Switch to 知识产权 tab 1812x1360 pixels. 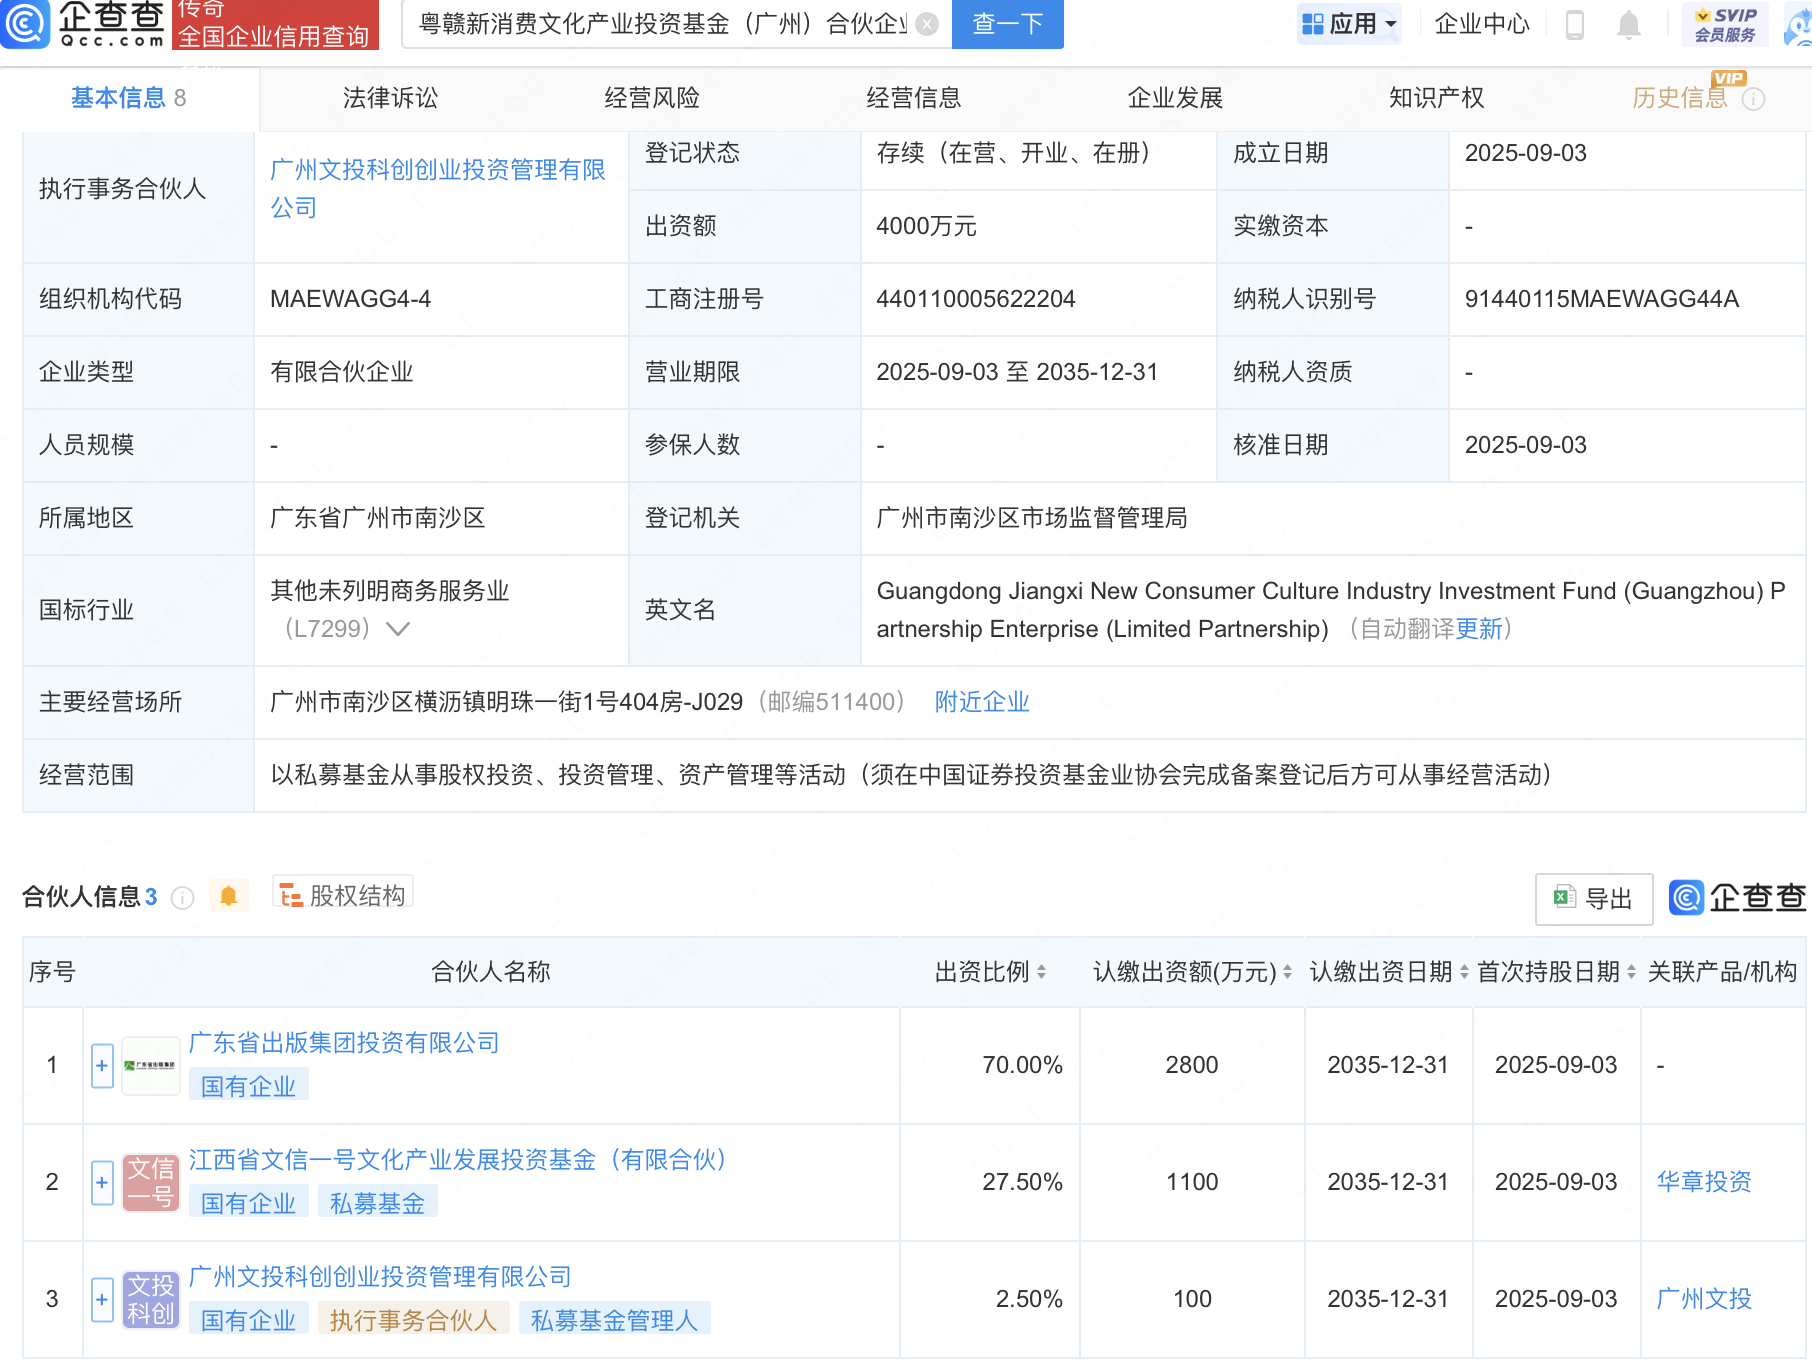(1436, 98)
